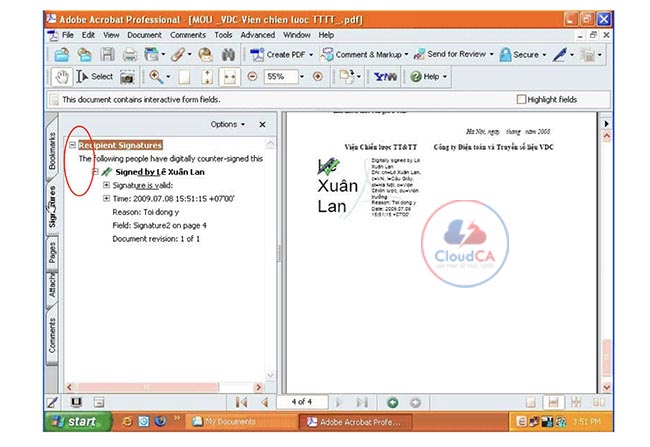Select the Hand tool
Viewport: 650px width, 447px height.
click(62, 77)
